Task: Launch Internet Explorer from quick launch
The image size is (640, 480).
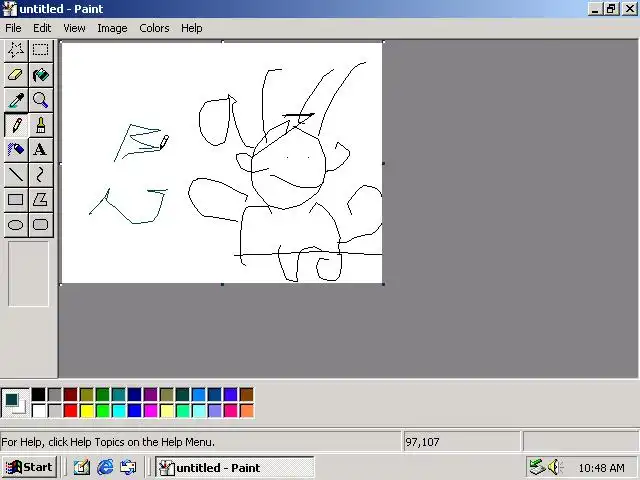Action: [x=105, y=467]
